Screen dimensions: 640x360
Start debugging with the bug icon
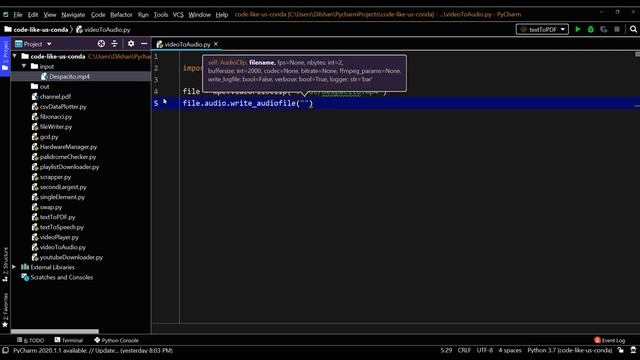click(x=591, y=29)
